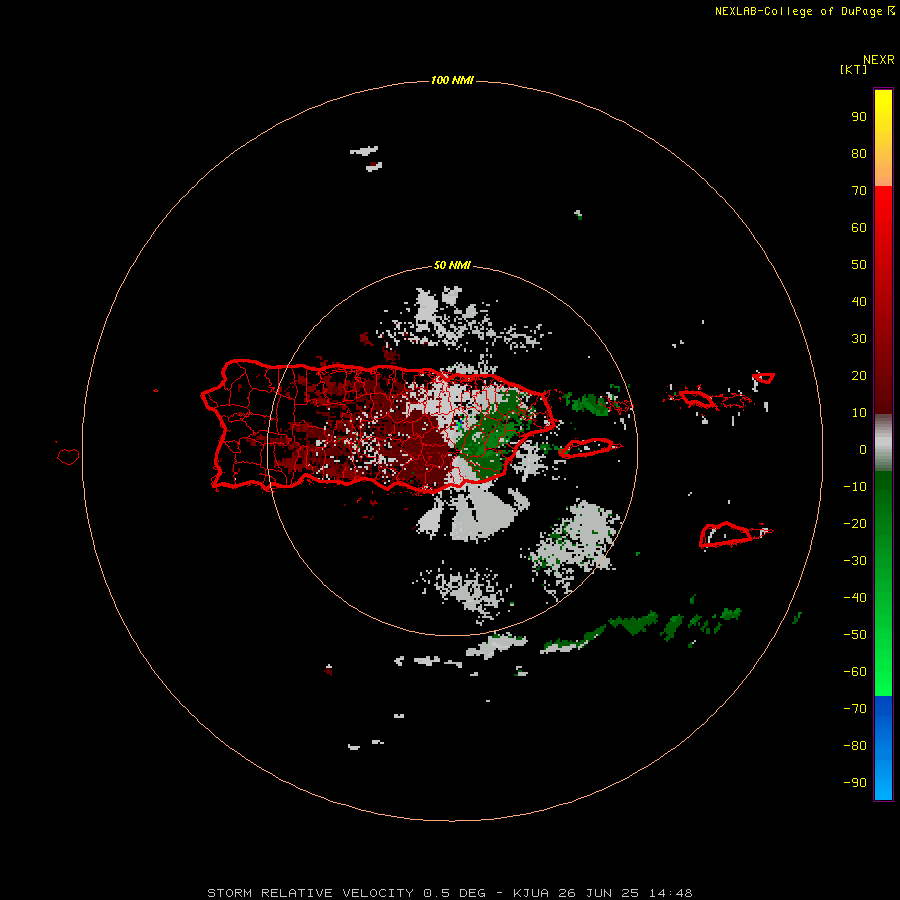This screenshot has height=900, width=900.
Task: Click the 20 value on velocity scale
Action: tap(859, 376)
